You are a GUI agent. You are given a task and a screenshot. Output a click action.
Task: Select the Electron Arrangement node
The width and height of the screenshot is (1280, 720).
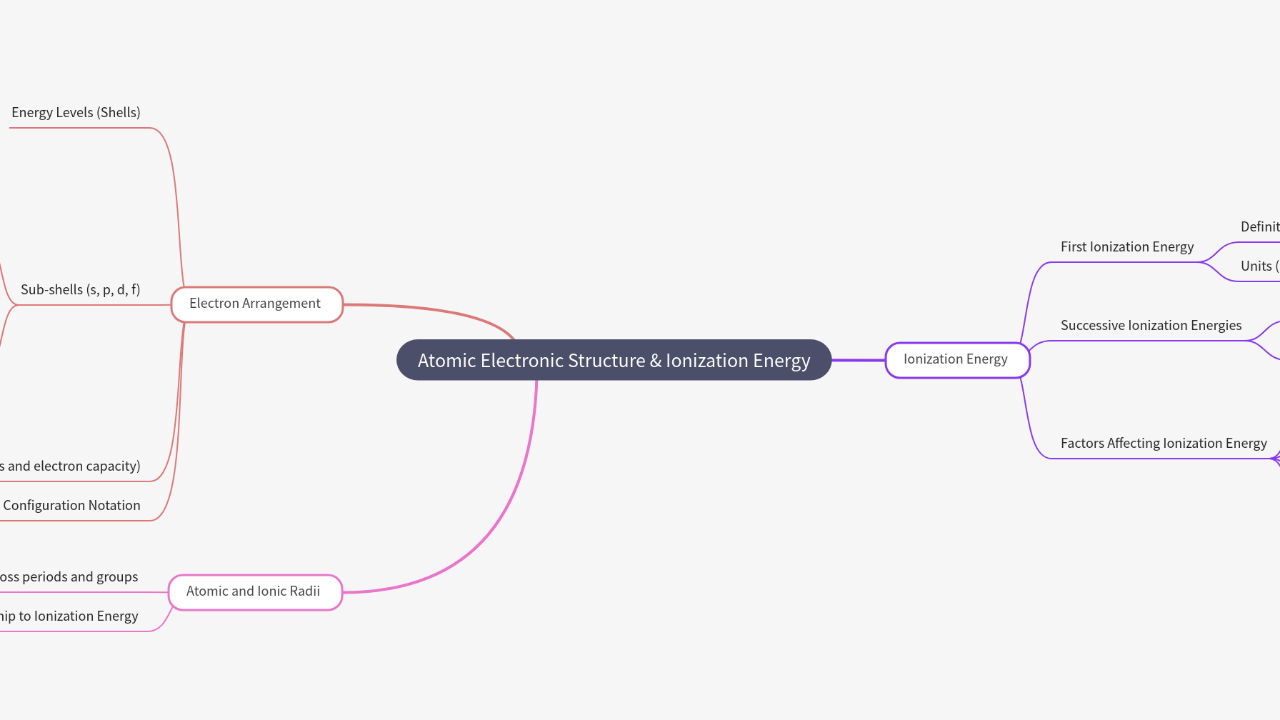[256, 304]
